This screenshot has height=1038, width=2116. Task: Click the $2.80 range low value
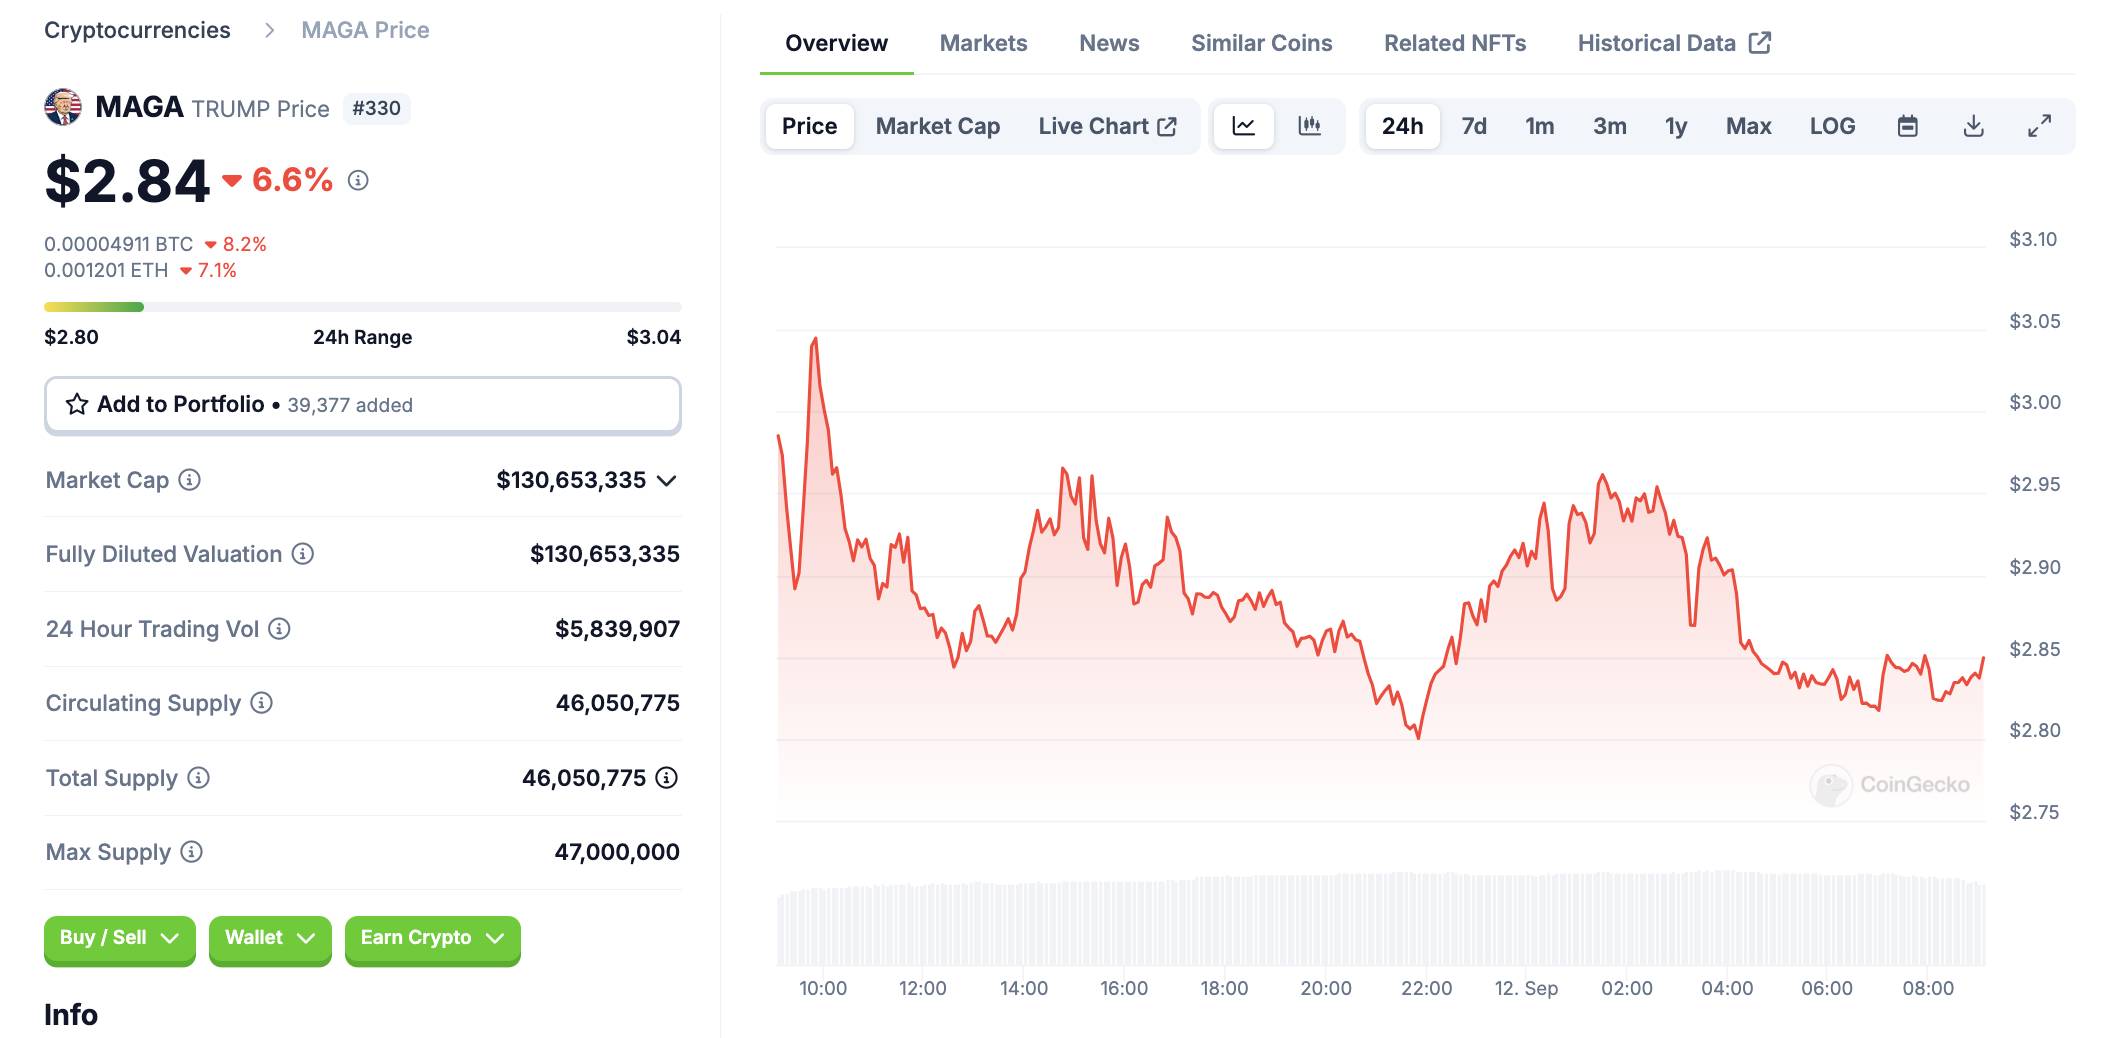point(71,337)
